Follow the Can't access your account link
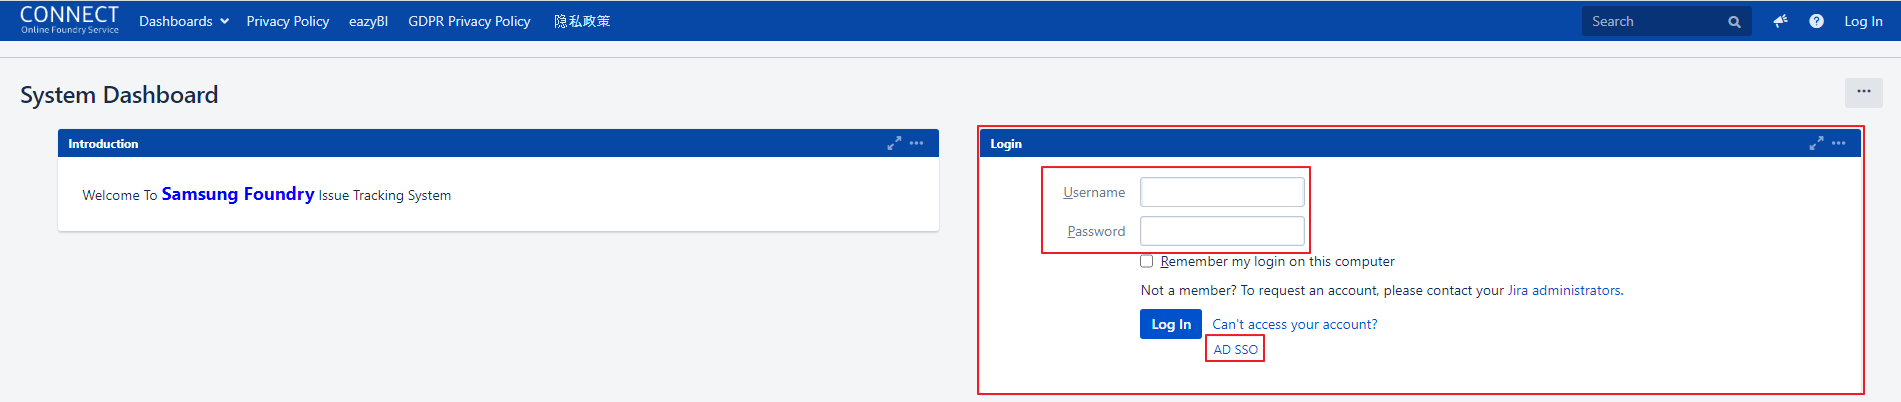This screenshot has height=402, width=1901. [x=1294, y=324]
